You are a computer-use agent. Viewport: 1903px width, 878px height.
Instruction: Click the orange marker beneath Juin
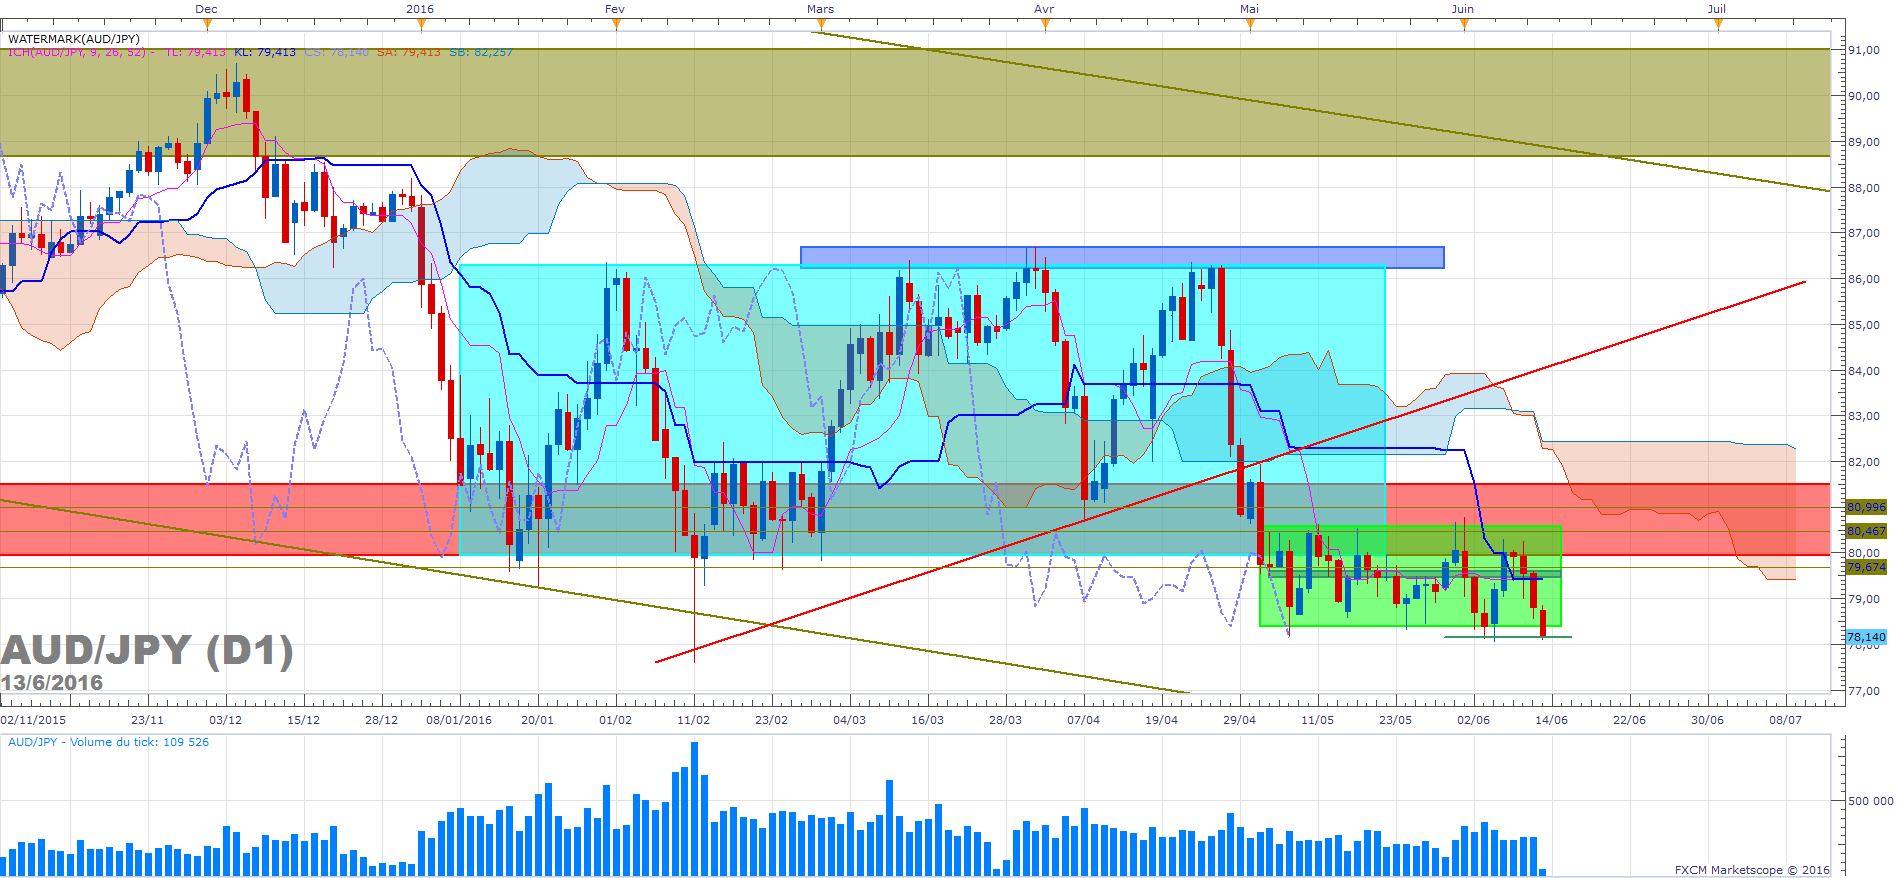[1464, 25]
